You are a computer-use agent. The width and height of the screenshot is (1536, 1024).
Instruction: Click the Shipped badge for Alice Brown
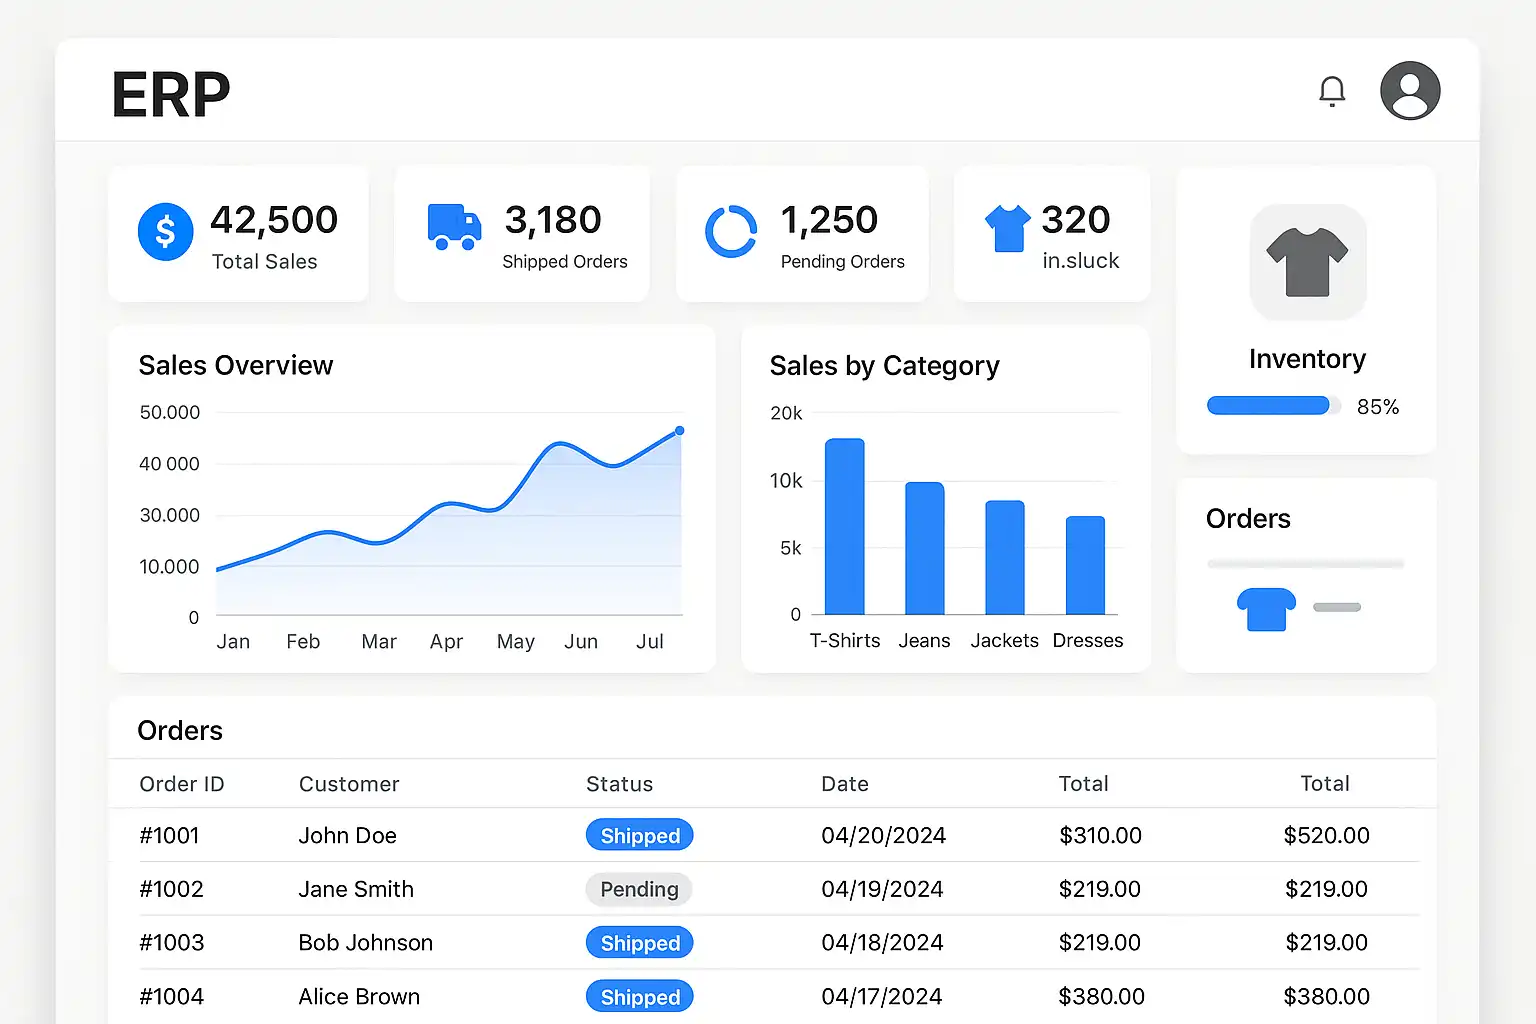point(639,997)
